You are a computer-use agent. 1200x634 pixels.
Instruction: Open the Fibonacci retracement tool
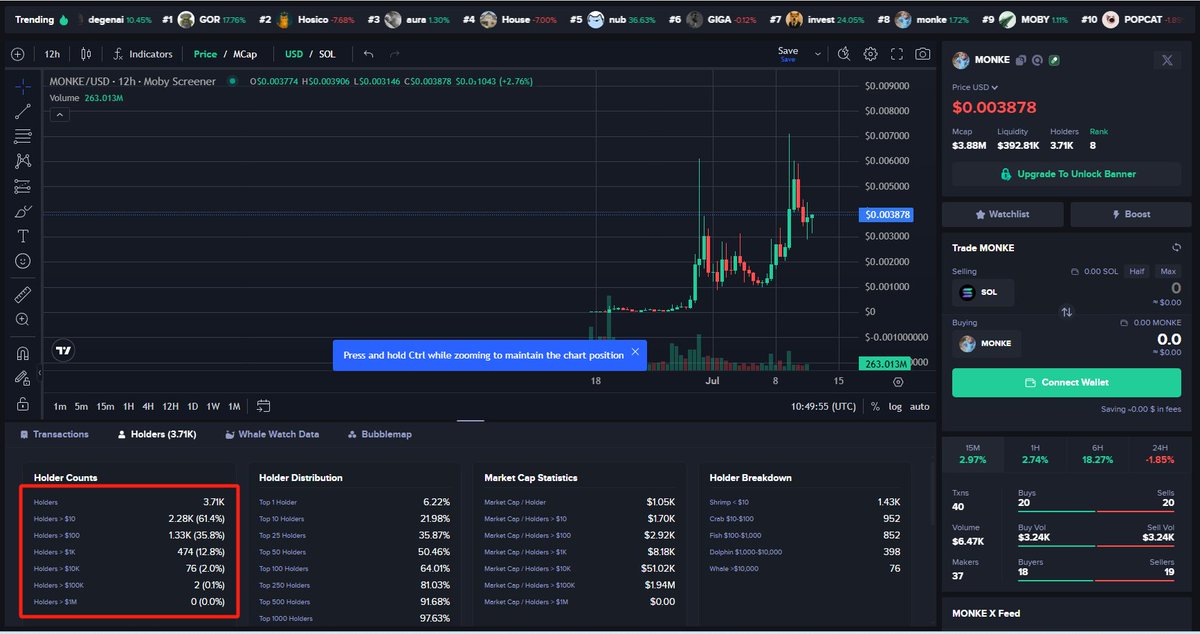tap(22, 136)
